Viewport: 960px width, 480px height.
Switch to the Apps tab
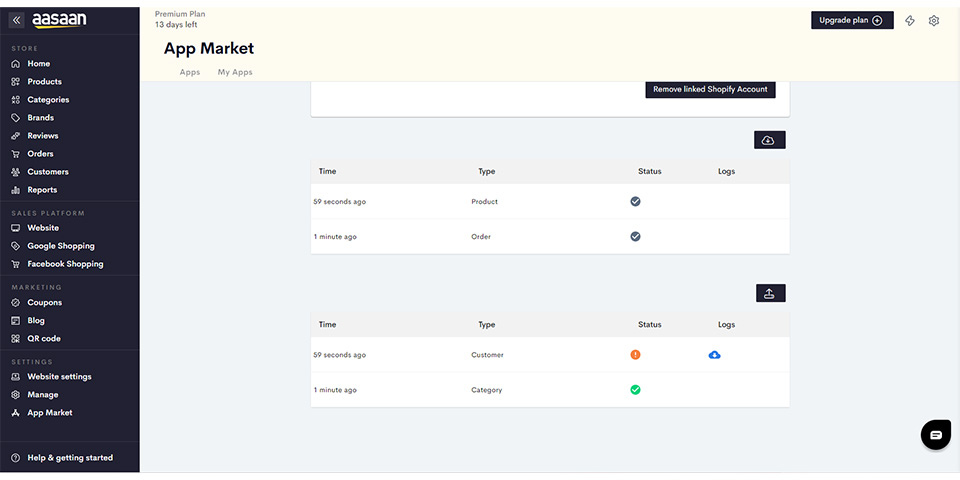[x=190, y=72]
